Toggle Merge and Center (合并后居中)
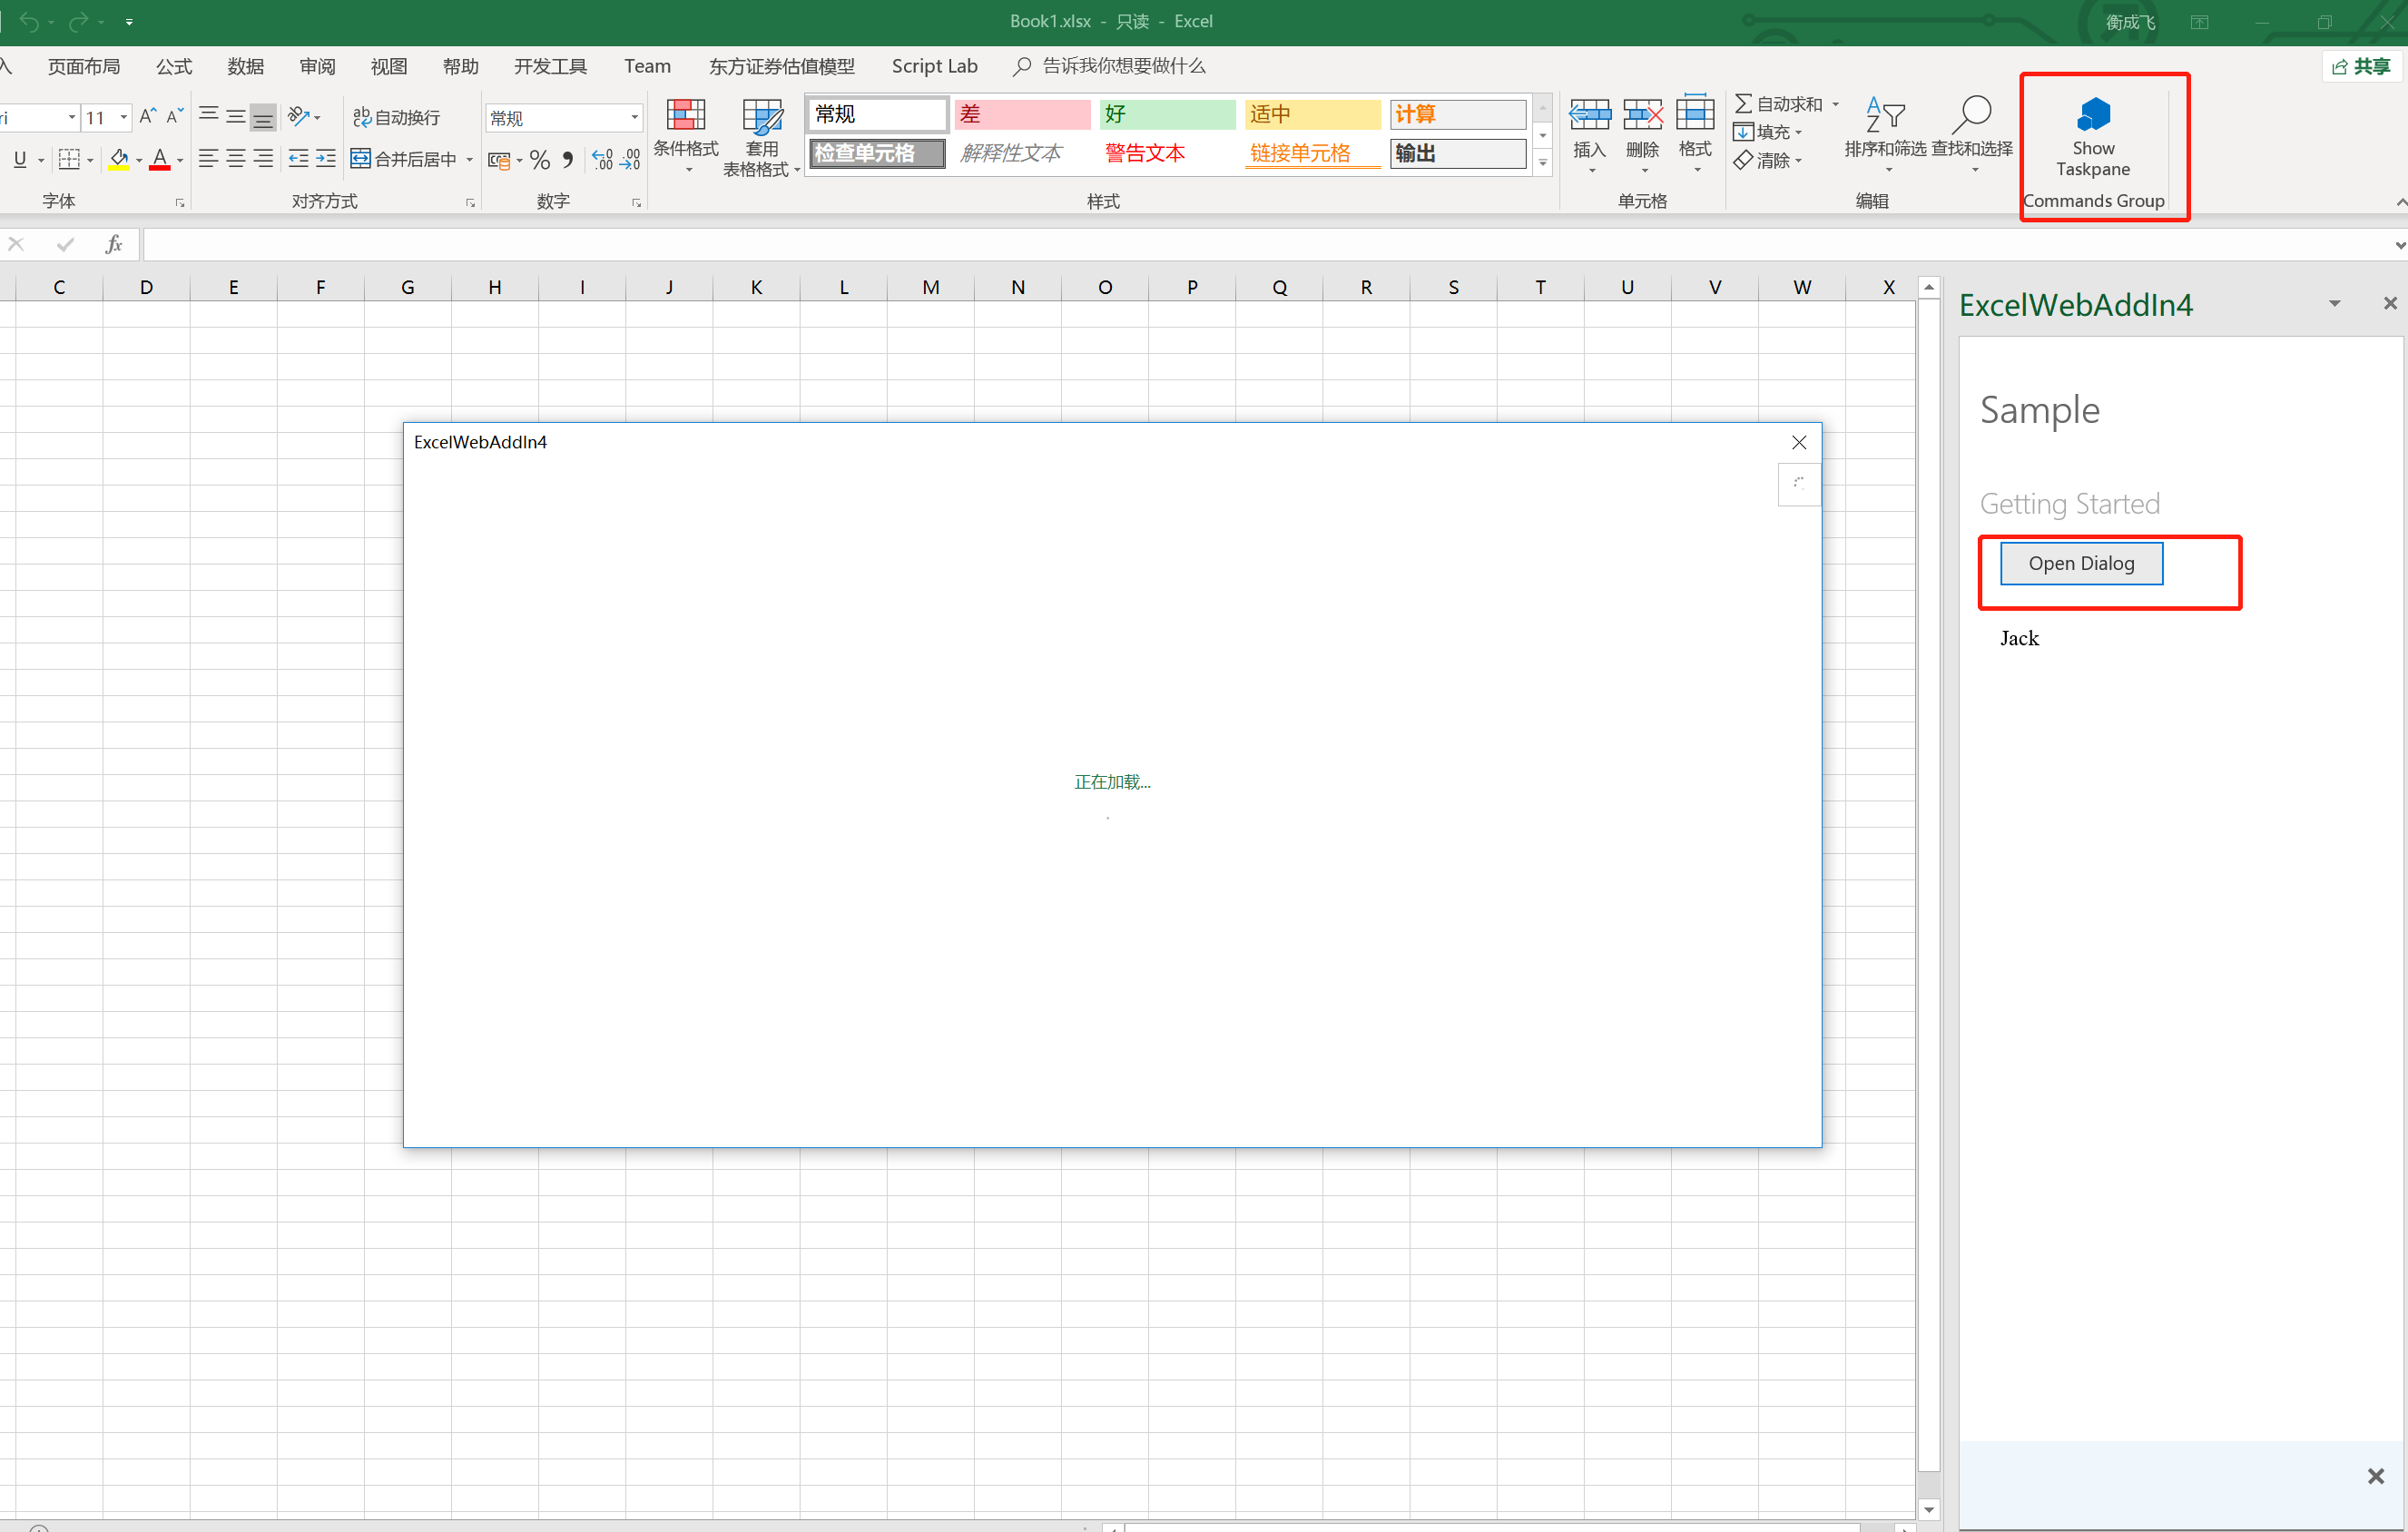The width and height of the screenshot is (2408, 1532). pyautogui.click(x=404, y=159)
